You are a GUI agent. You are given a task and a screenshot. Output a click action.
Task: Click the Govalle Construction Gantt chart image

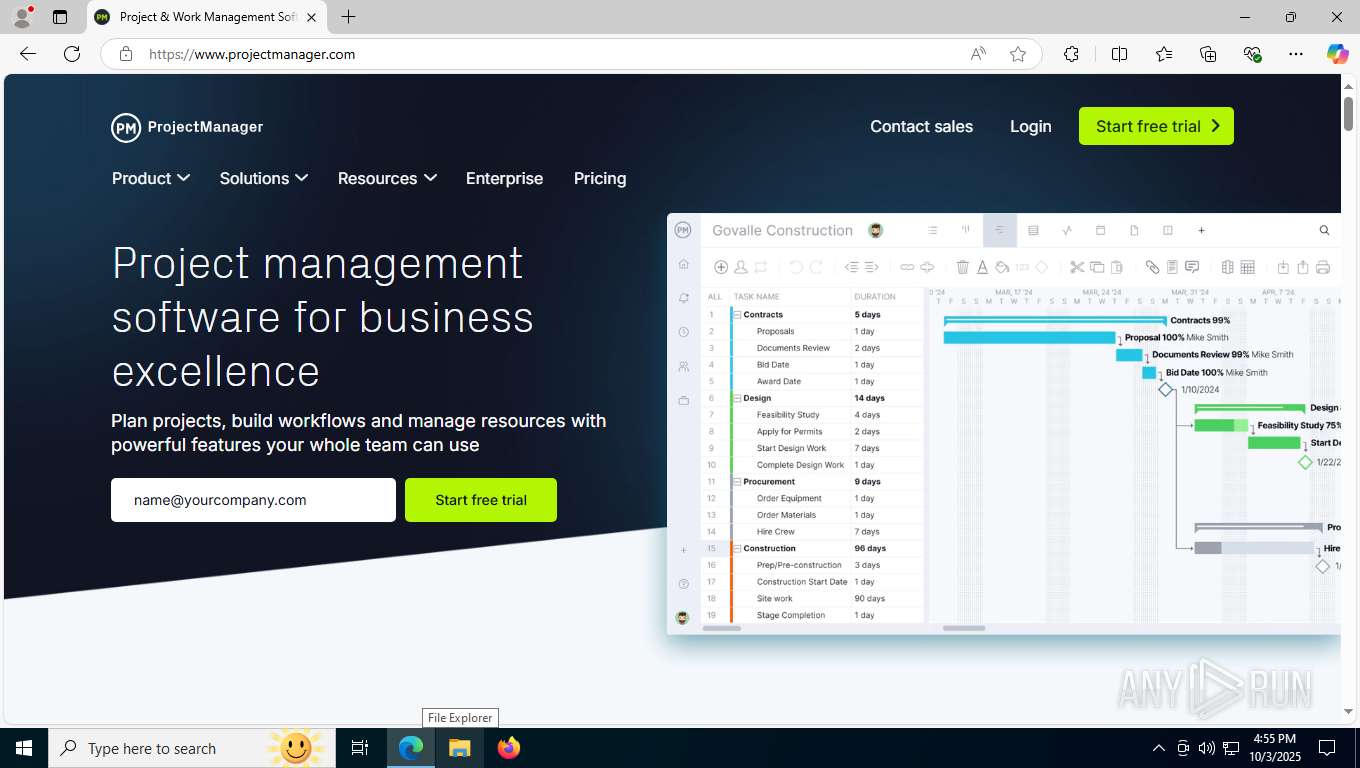1003,424
